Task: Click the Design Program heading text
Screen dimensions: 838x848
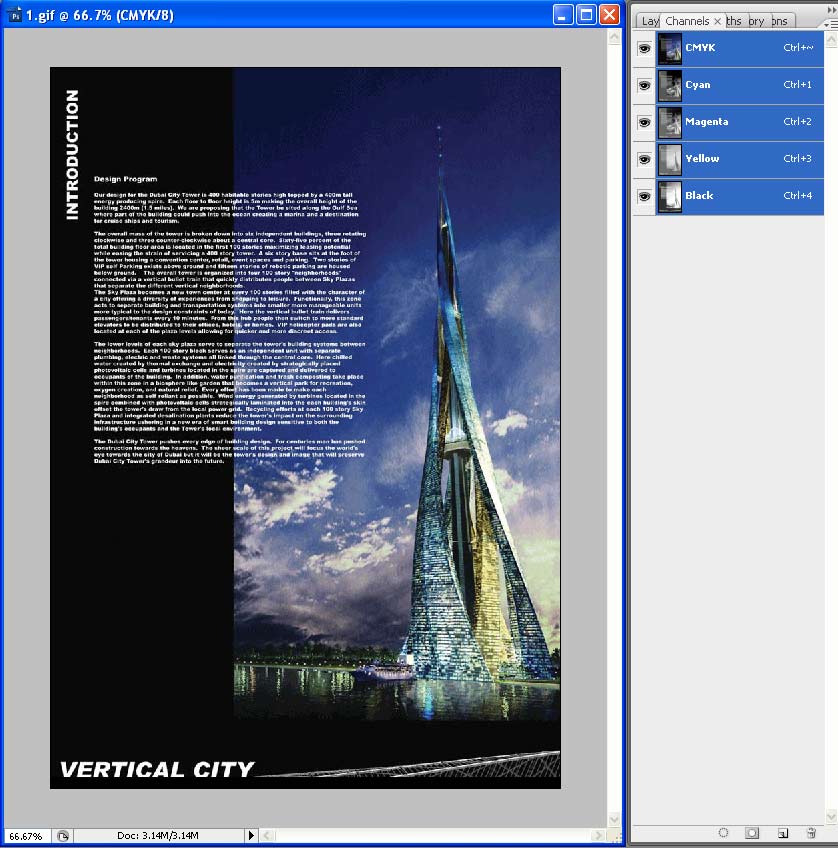Action: click(125, 179)
